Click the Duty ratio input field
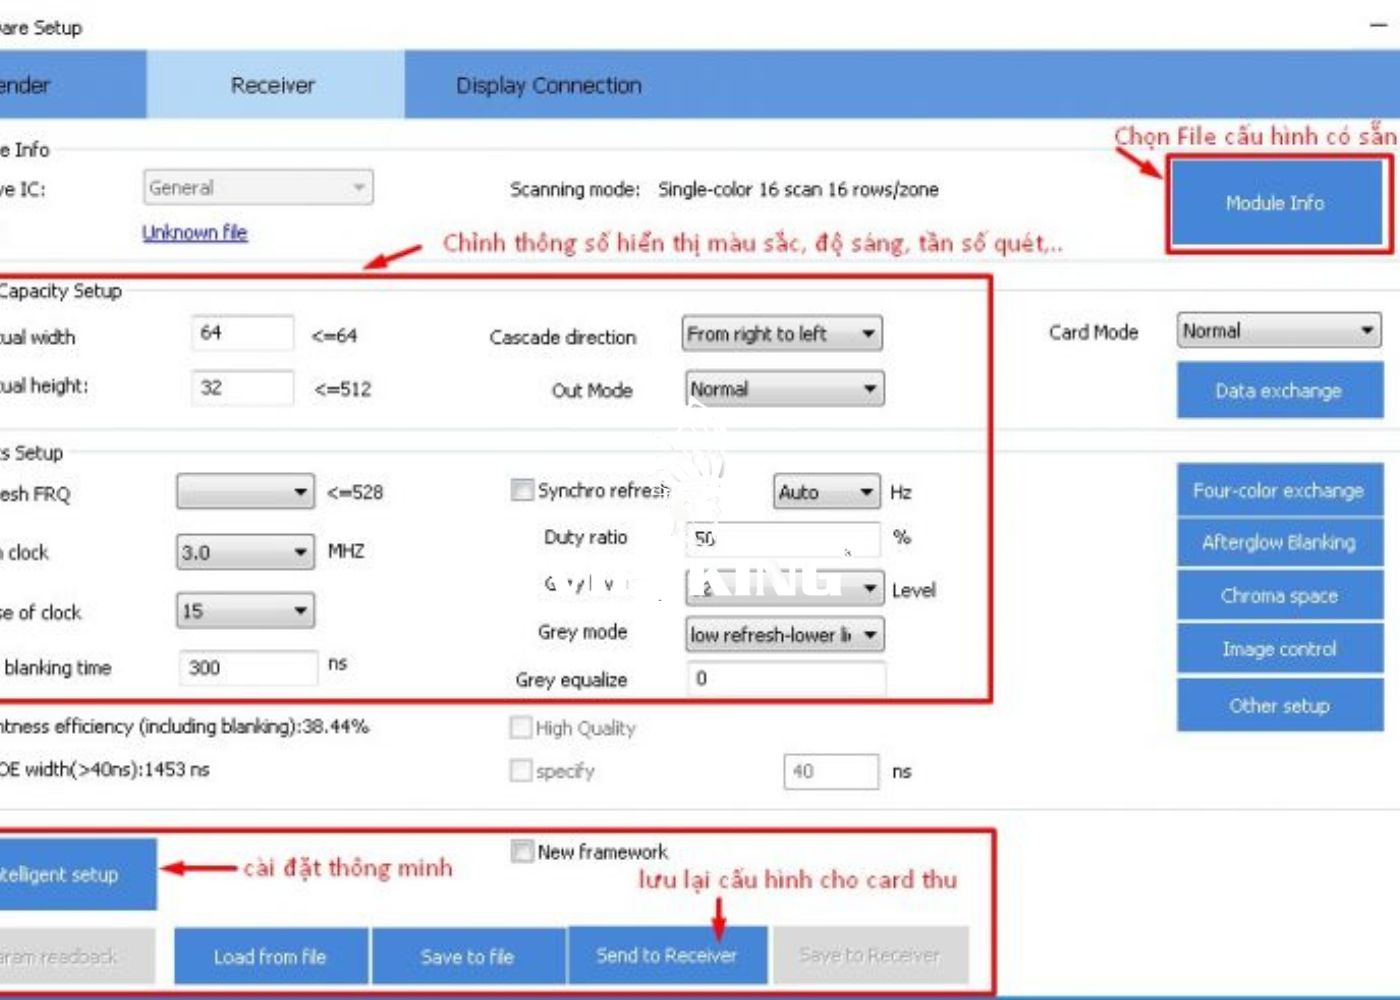Viewport: 1400px width, 1000px height. (782, 538)
